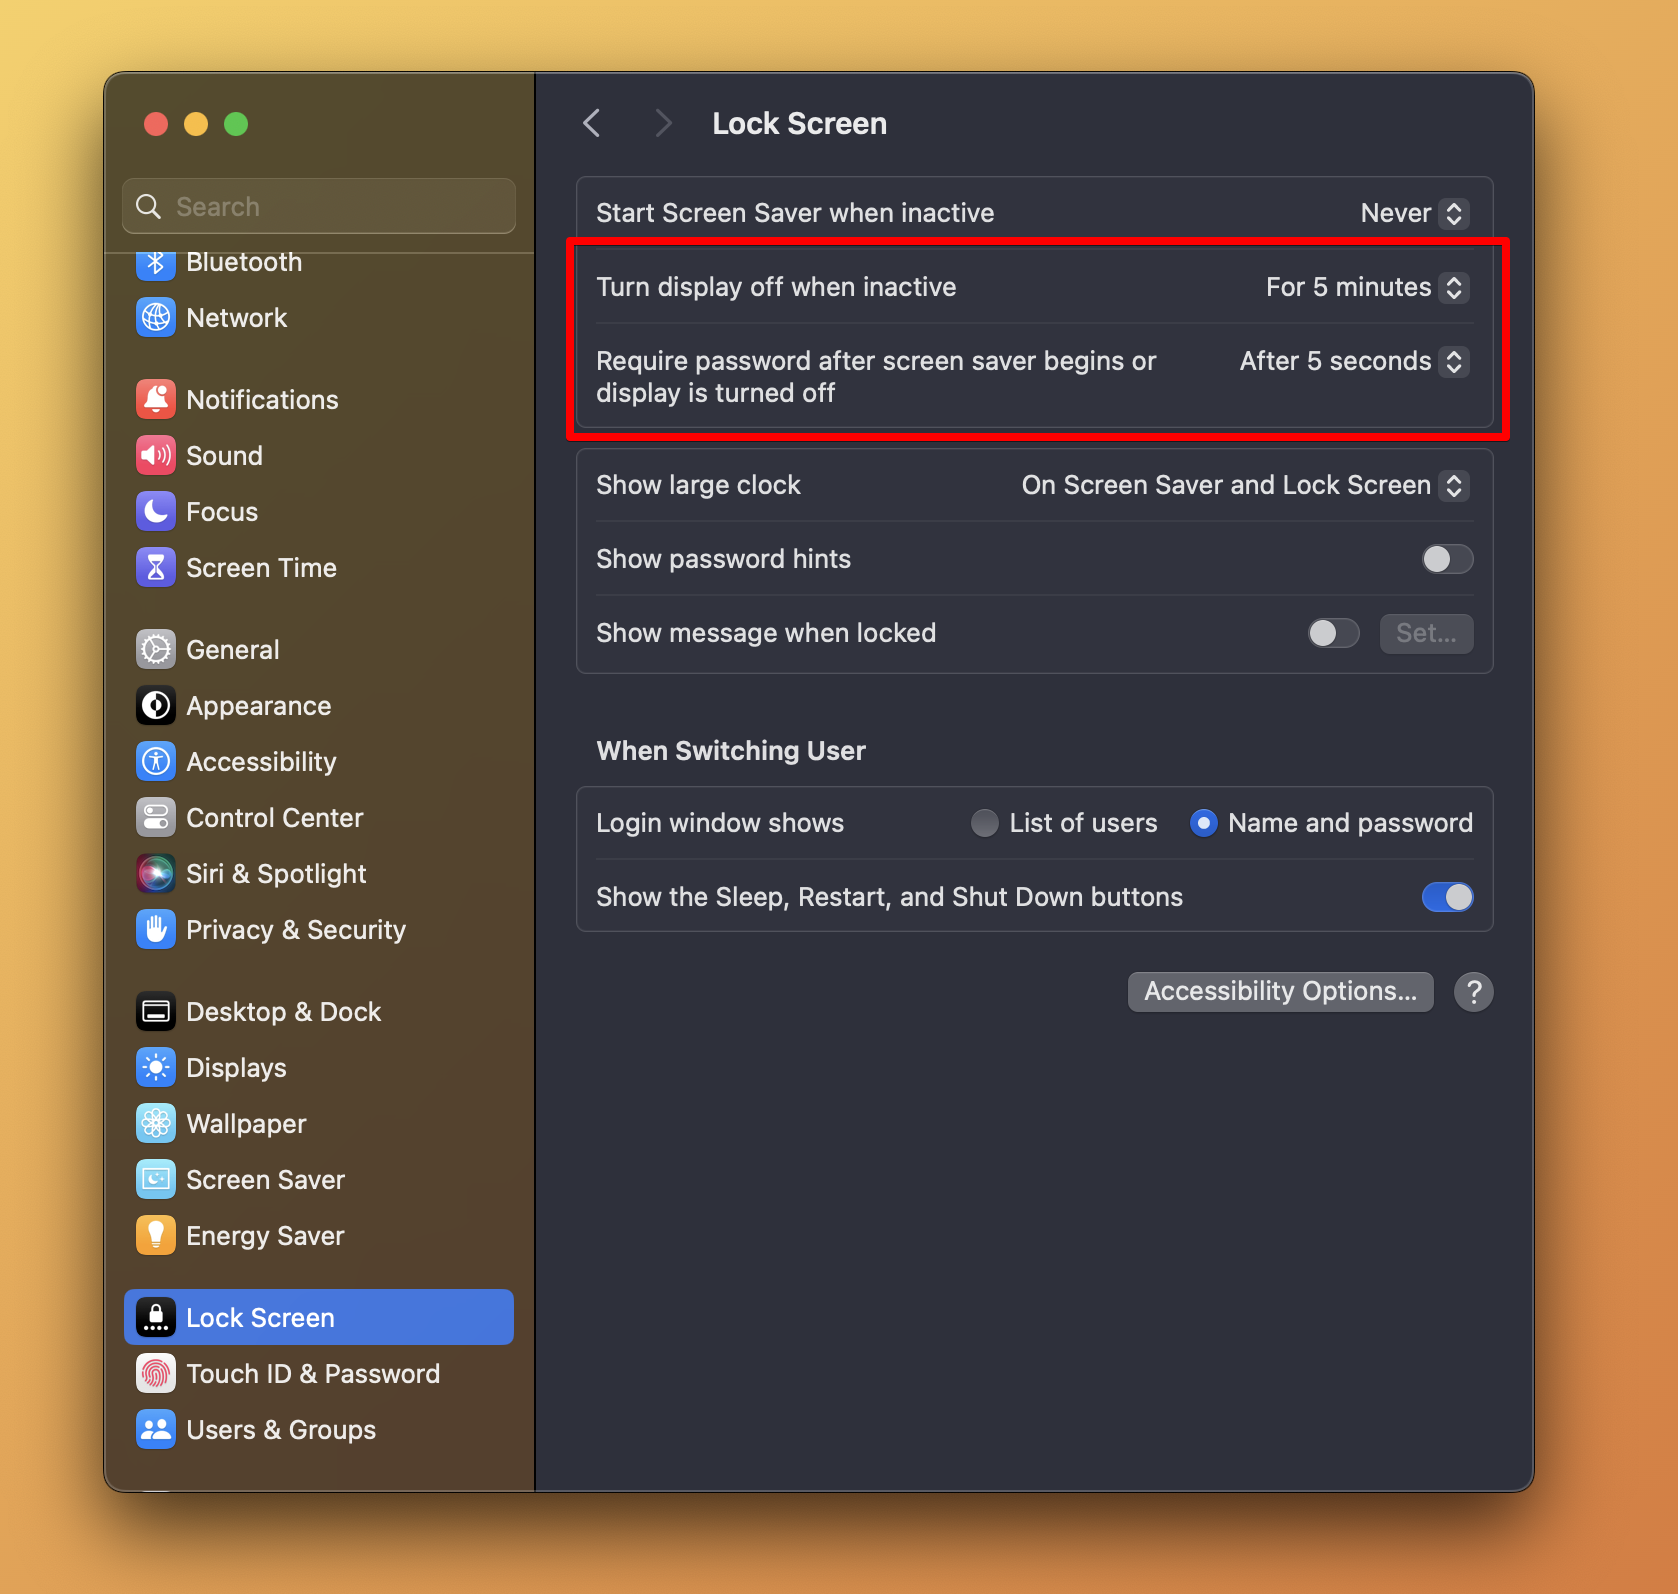Enable Show password hints

pos(1446,559)
